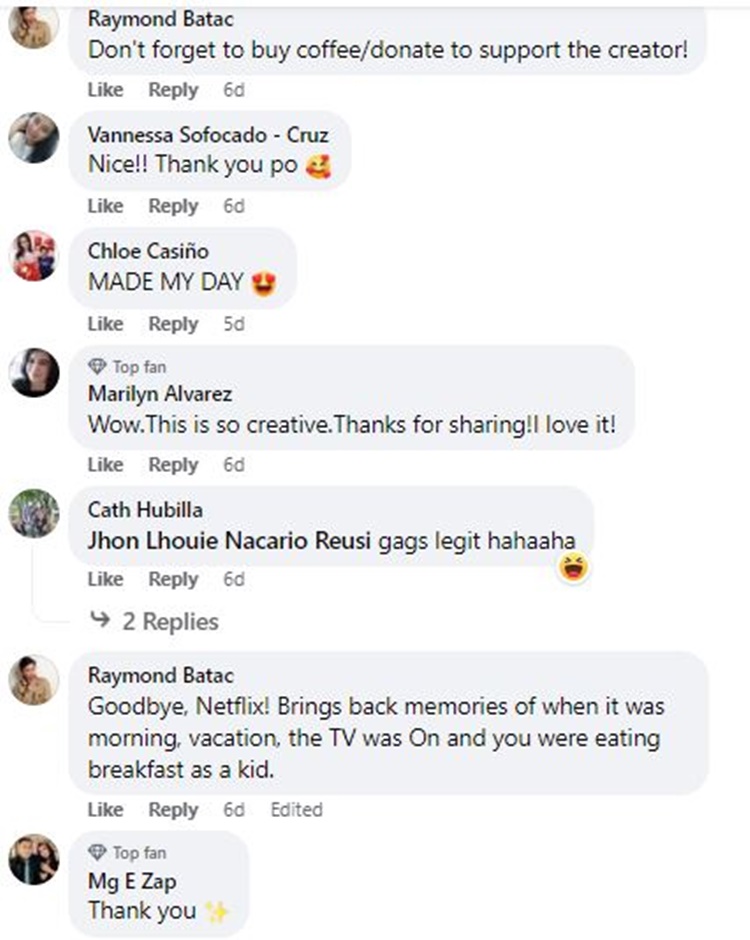Click Cath Hubilla's profile avatar
This screenshot has height=940, width=750.
(x=34, y=513)
